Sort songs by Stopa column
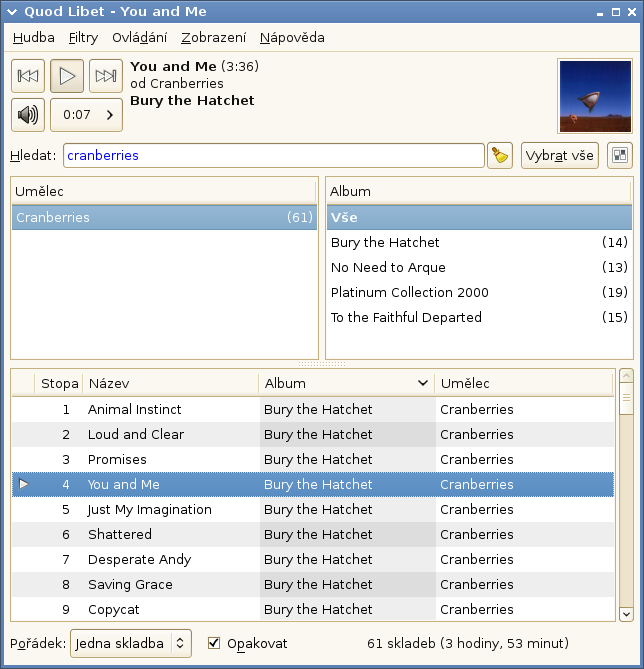 click(58, 383)
